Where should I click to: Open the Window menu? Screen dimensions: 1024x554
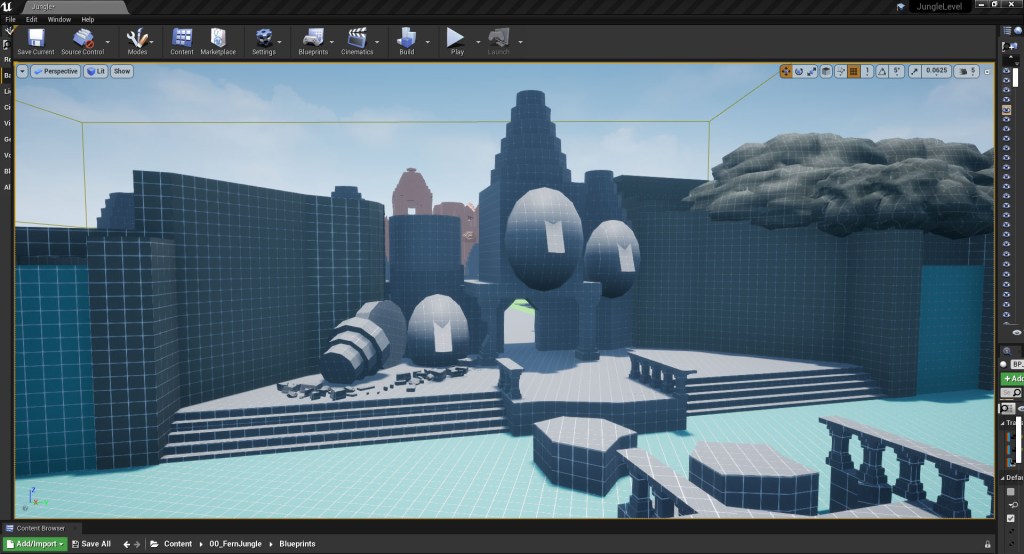pyautogui.click(x=59, y=19)
